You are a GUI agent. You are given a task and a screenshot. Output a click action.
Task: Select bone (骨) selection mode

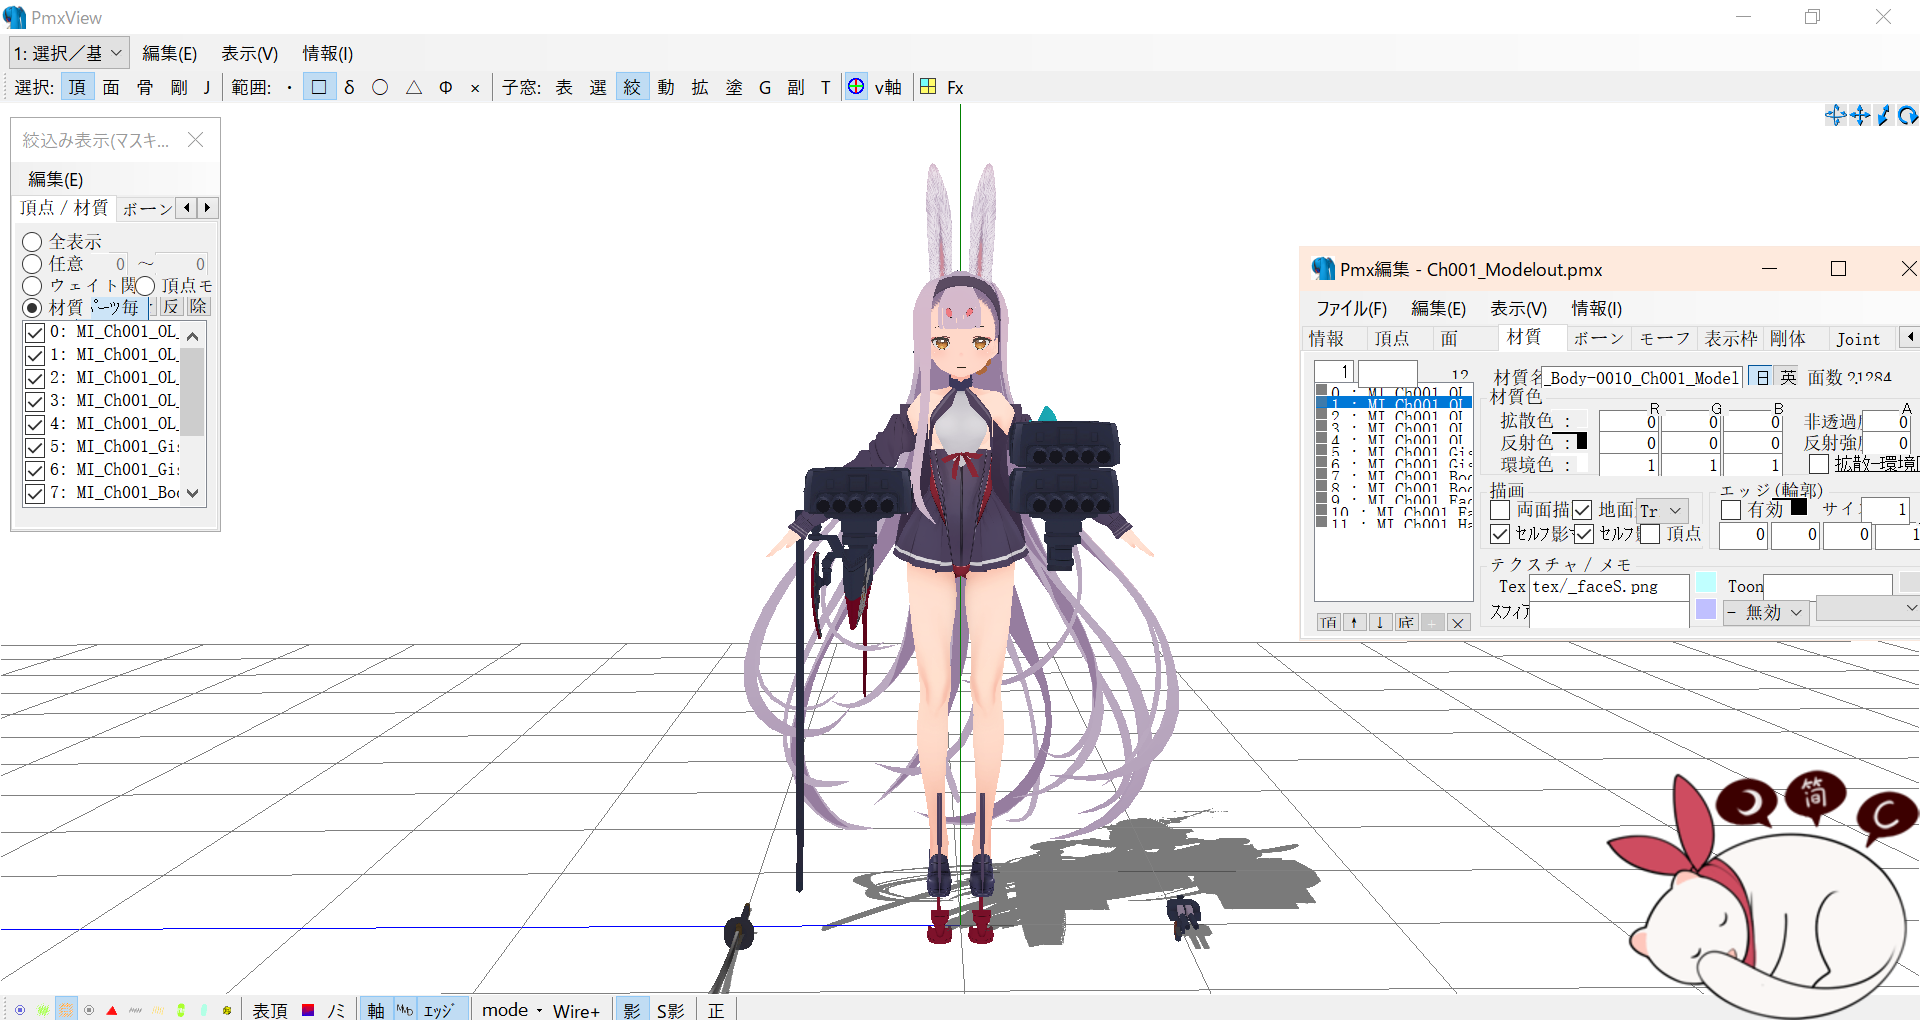point(145,88)
